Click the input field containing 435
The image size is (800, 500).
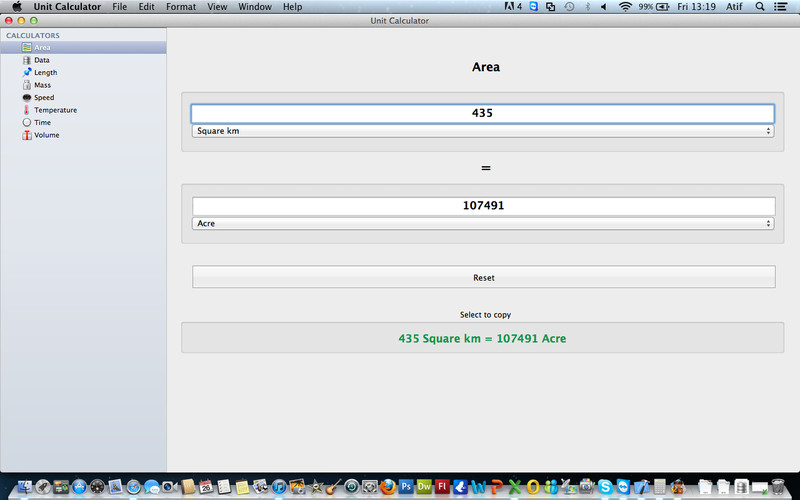click(483, 113)
